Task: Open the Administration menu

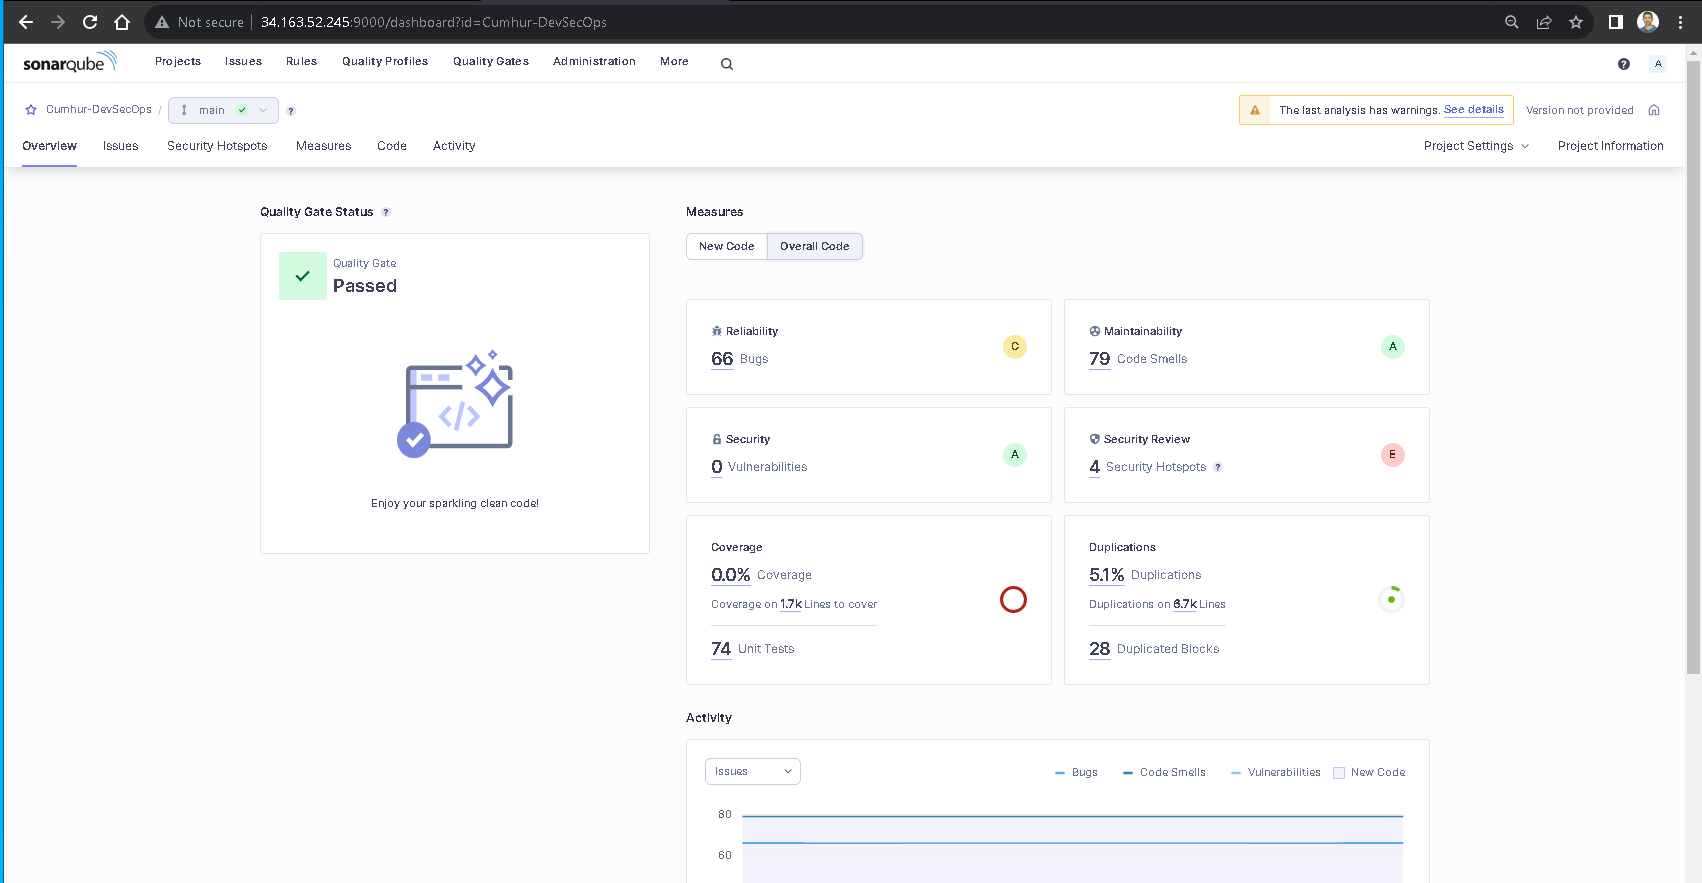Action: (594, 62)
